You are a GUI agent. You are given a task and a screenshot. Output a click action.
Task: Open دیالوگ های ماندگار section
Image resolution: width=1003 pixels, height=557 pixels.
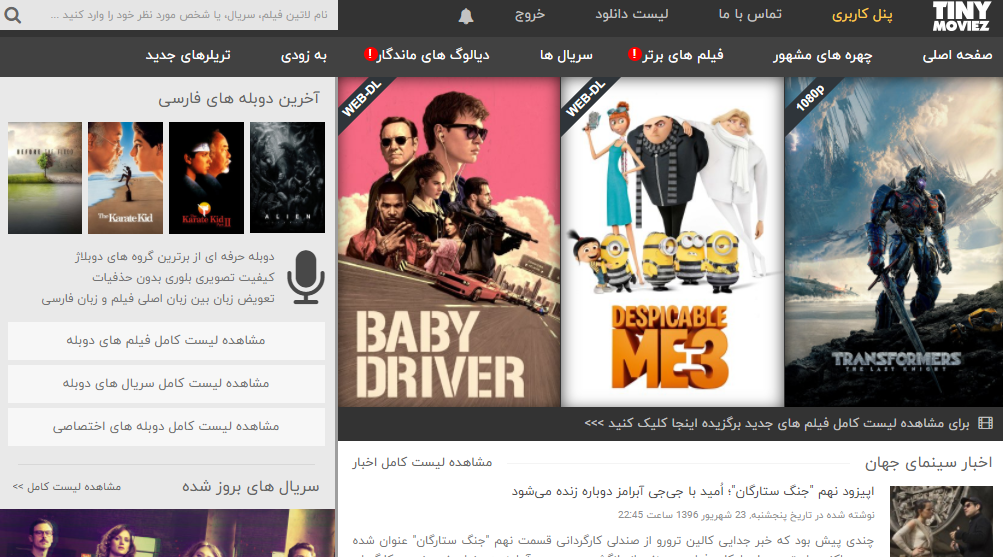pos(433,56)
